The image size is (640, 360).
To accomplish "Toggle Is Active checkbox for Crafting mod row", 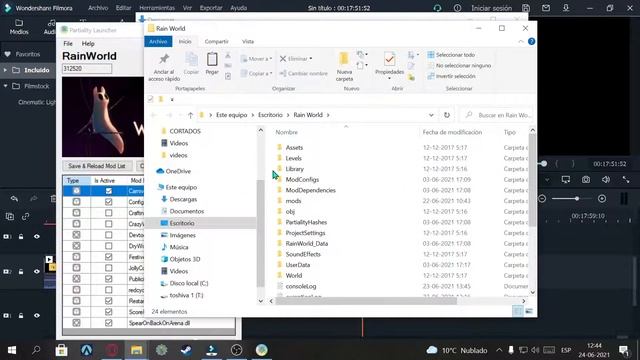I will pos(109,213).
